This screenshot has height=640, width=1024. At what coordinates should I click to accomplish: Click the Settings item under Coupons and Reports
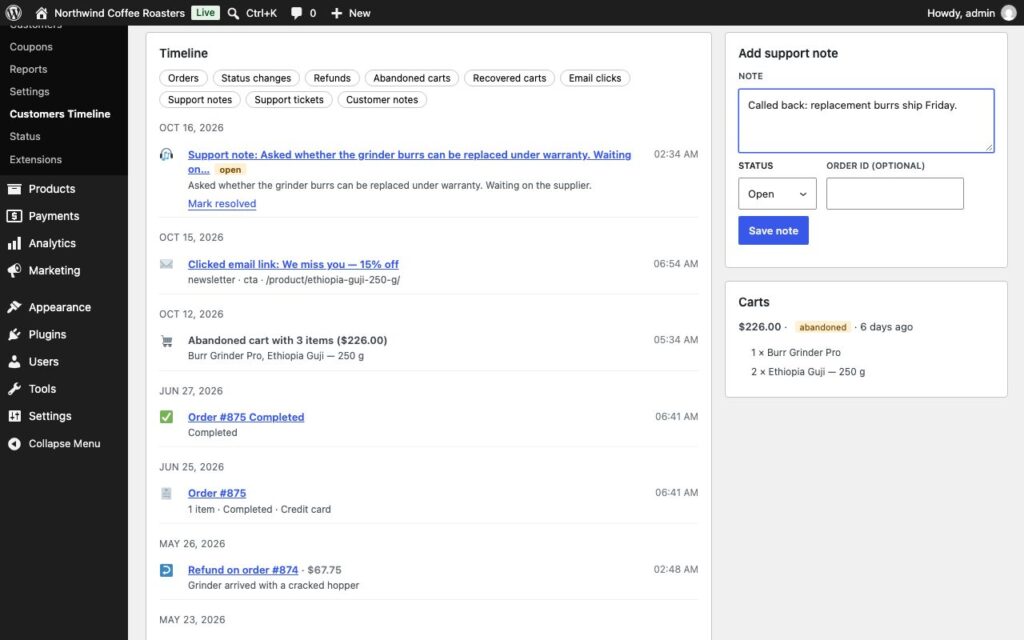pyautogui.click(x=29, y=91)
